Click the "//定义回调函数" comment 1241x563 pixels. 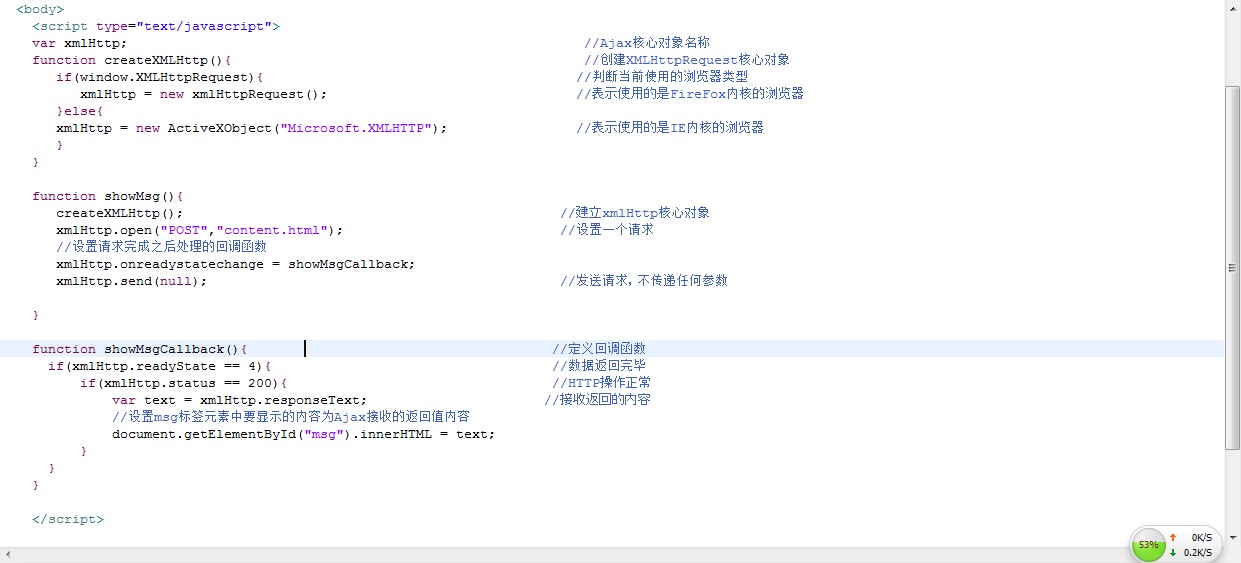[599, 349]
